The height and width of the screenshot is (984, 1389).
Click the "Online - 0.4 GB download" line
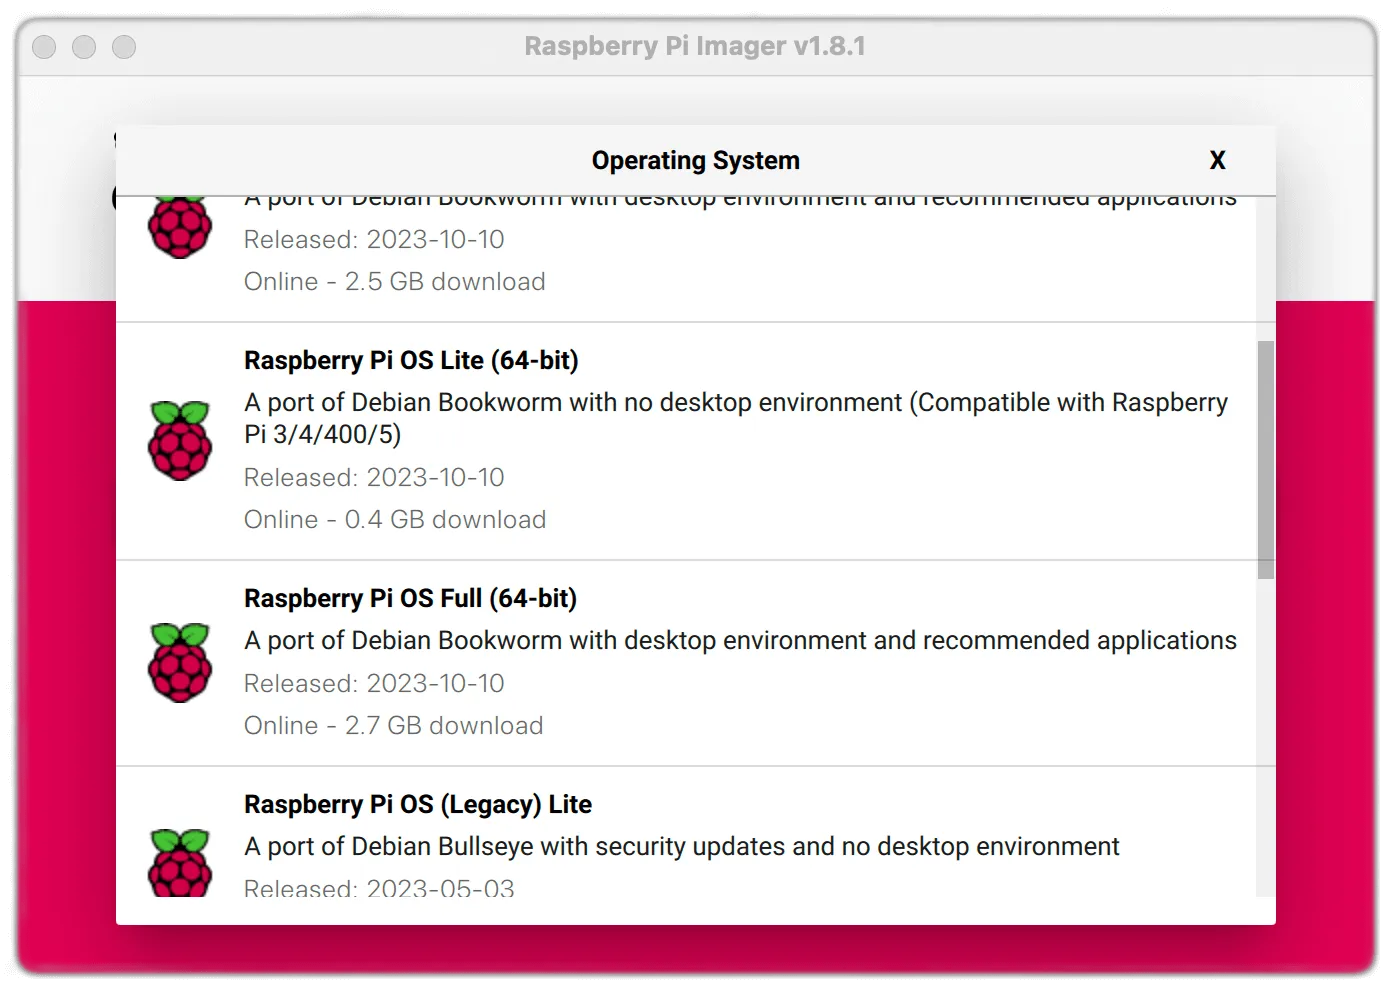(x=395, y=519)
